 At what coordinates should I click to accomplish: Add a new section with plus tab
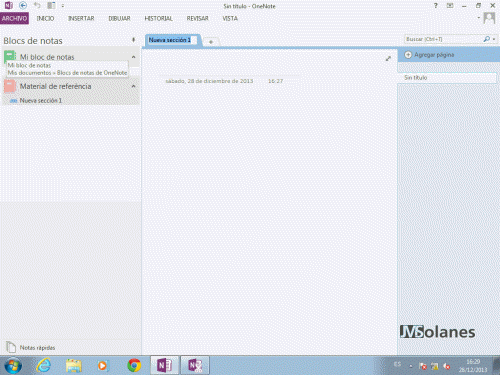click(211, 42)
